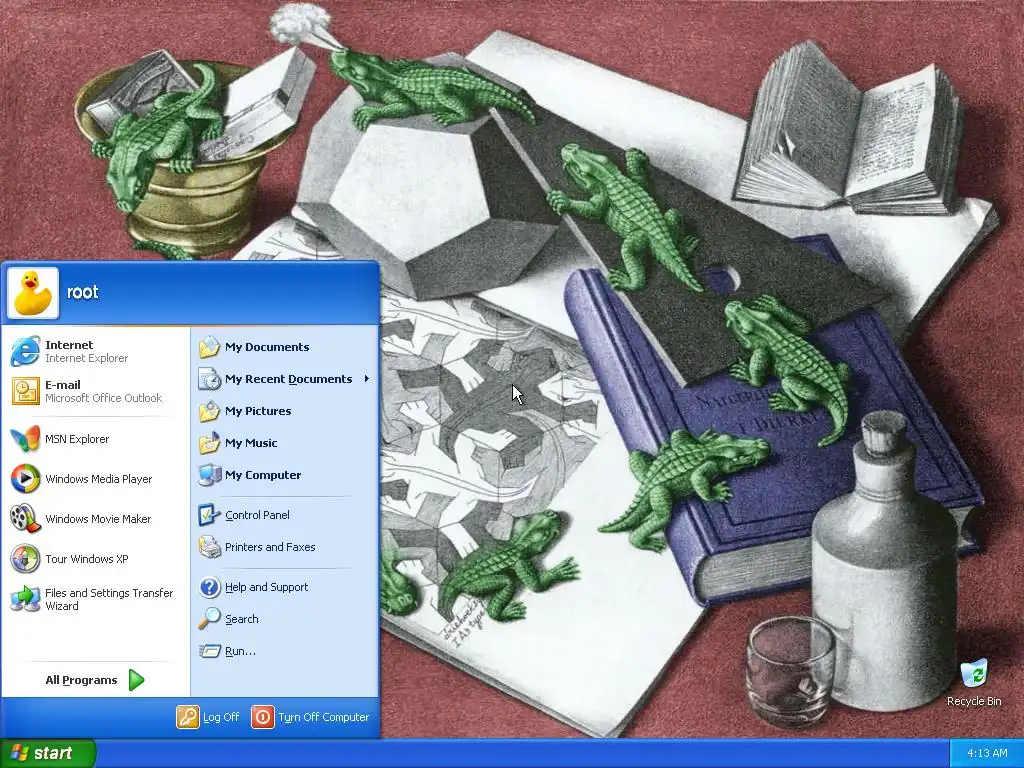Click the My Computer icon
The height and width of the screenshot is (768, 1024).
210,475
